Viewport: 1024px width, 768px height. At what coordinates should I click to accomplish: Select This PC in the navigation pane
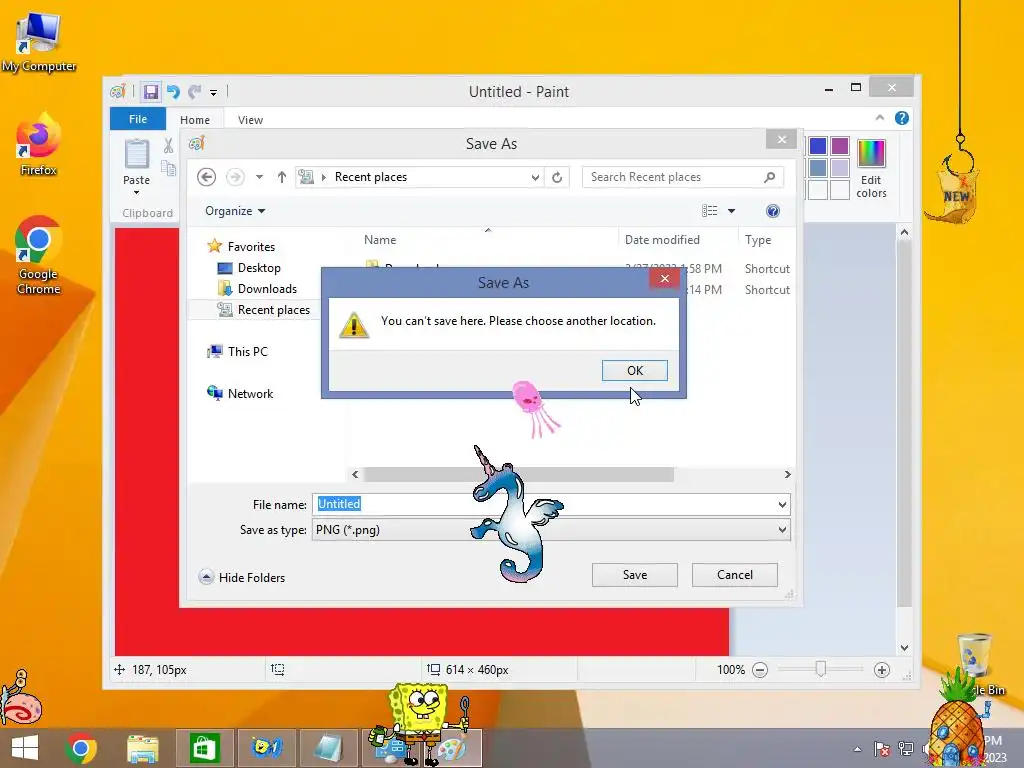point(238,351)
